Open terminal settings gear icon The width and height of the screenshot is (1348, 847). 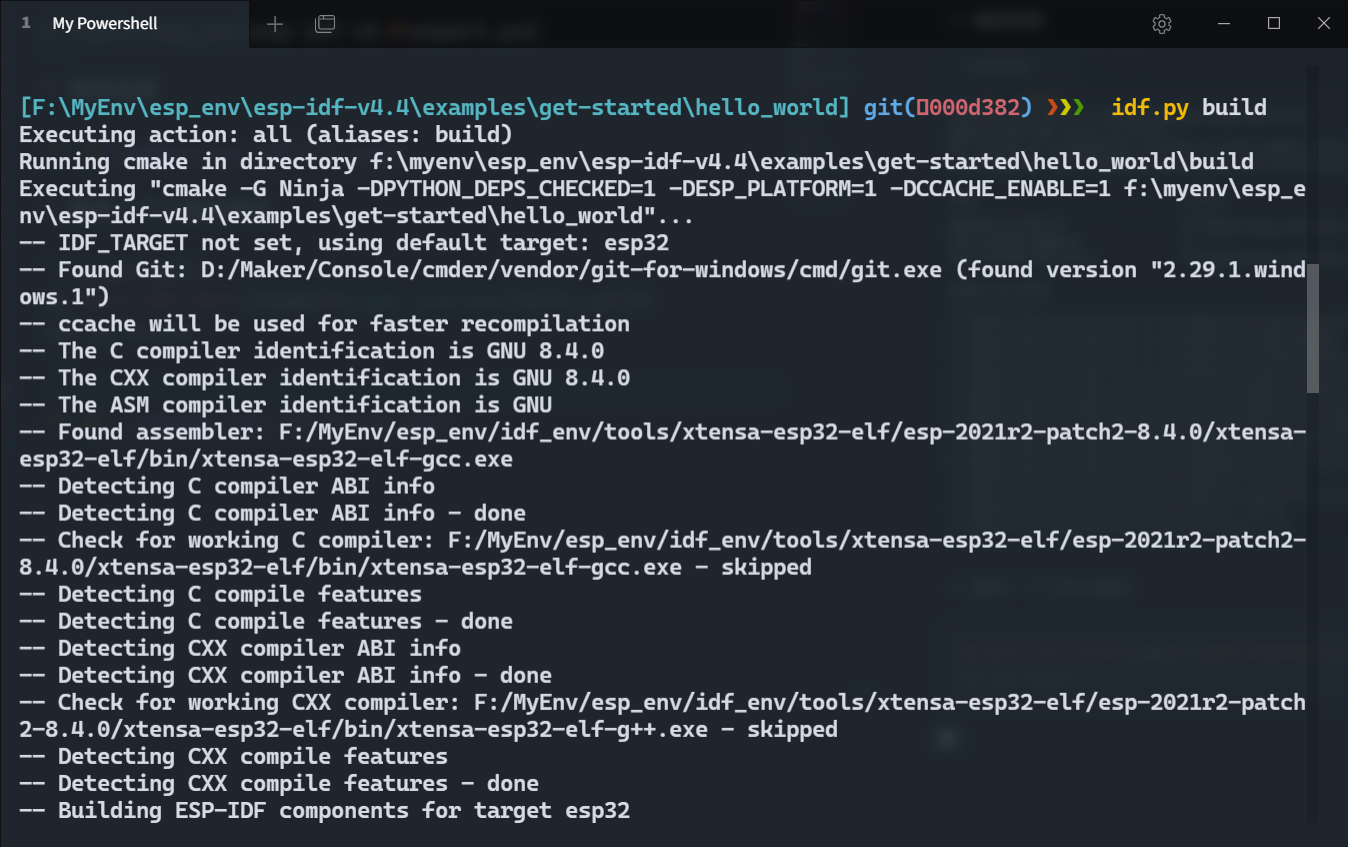click(x=1162, y=24)
